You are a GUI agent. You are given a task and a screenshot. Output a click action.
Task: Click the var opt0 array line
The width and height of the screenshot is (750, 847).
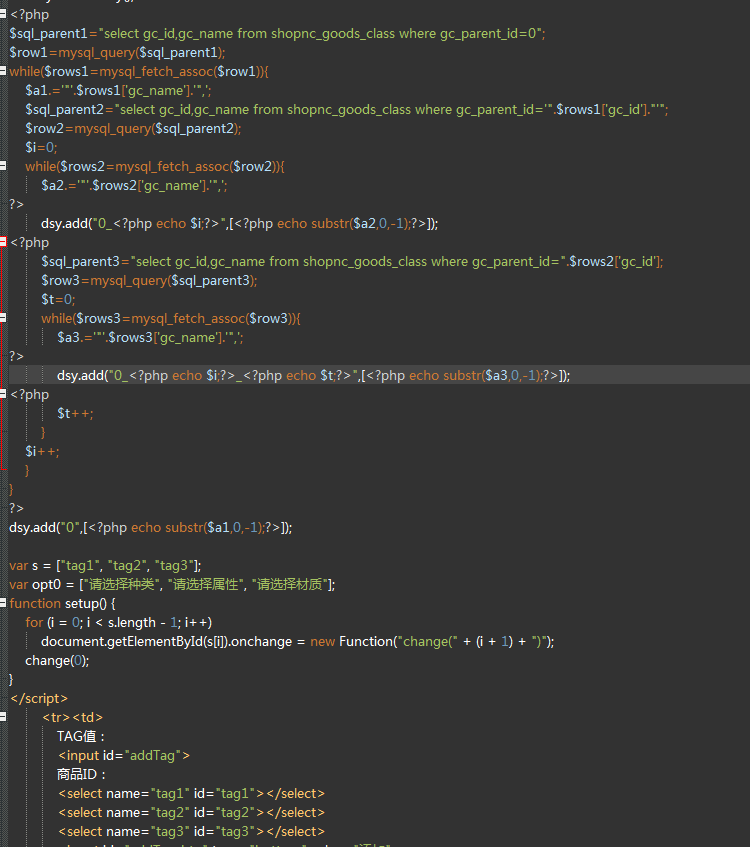(172, 584)
